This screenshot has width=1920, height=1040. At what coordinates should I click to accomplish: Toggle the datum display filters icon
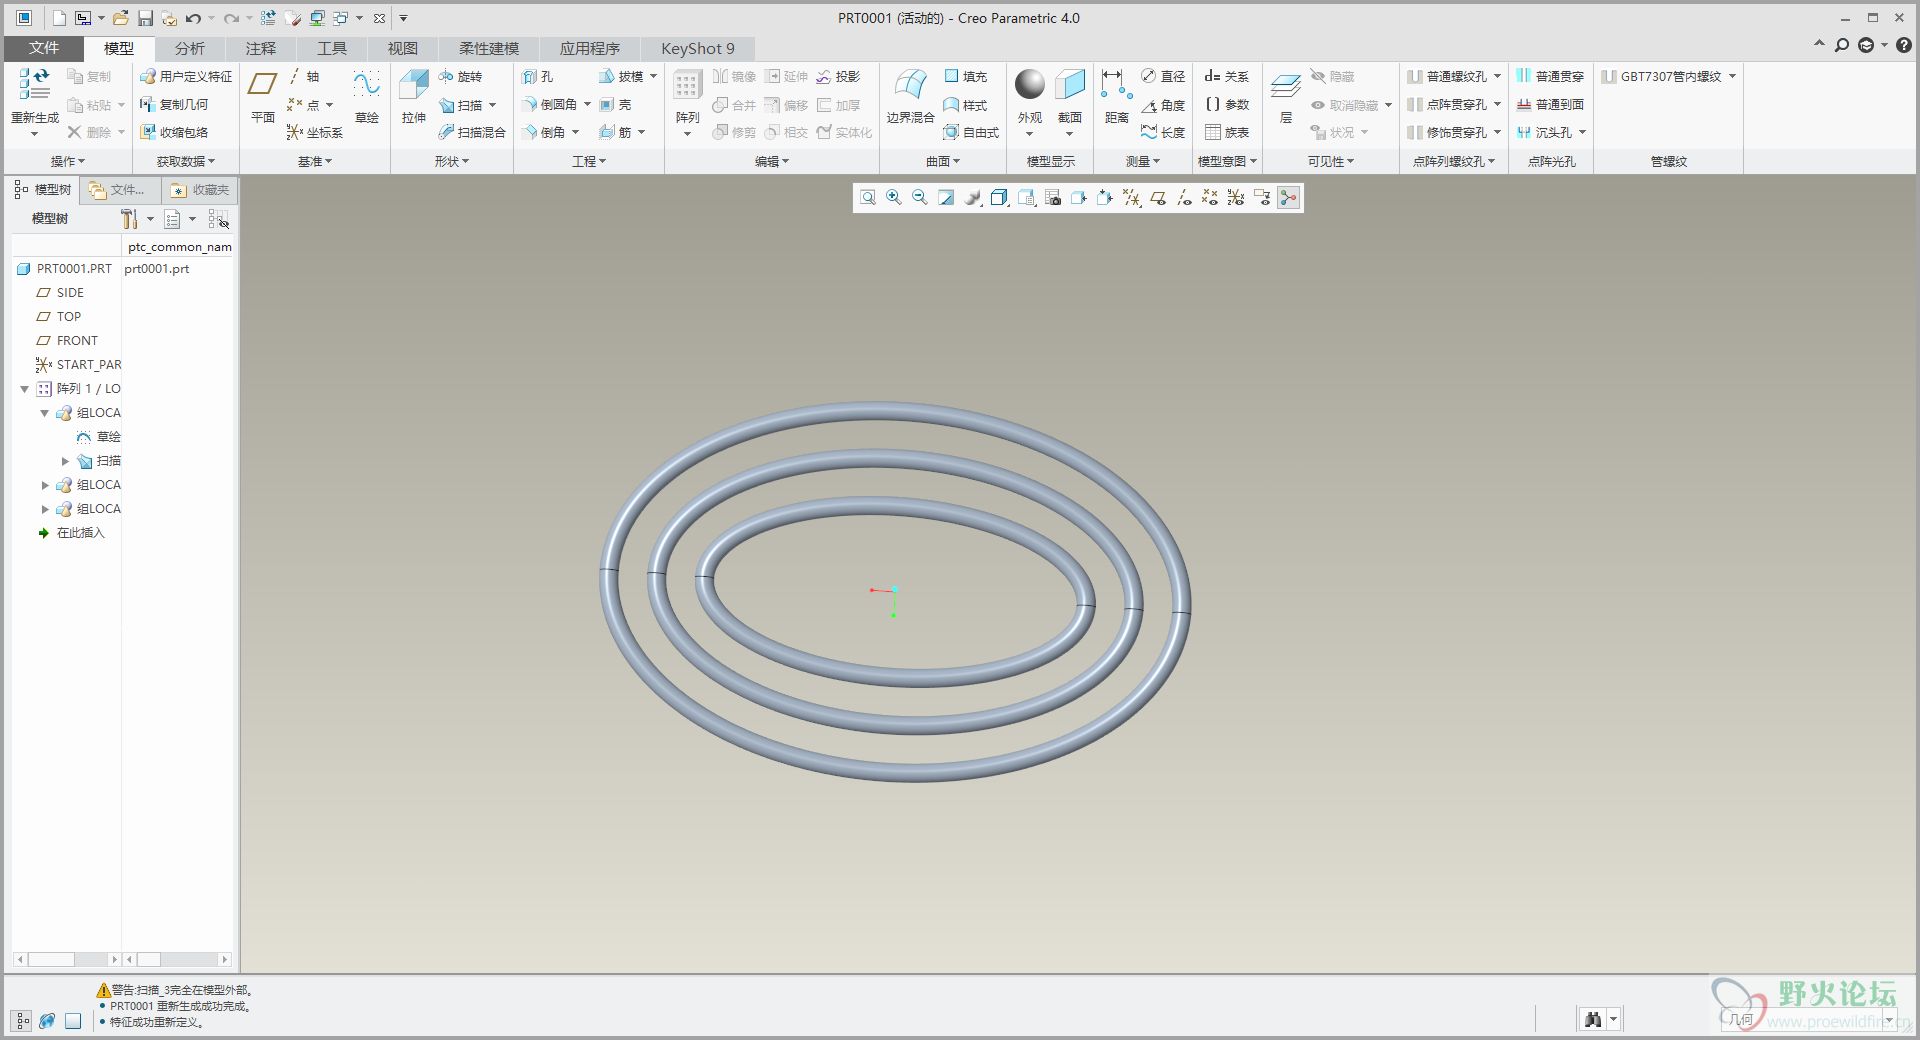pos(1132,198)
